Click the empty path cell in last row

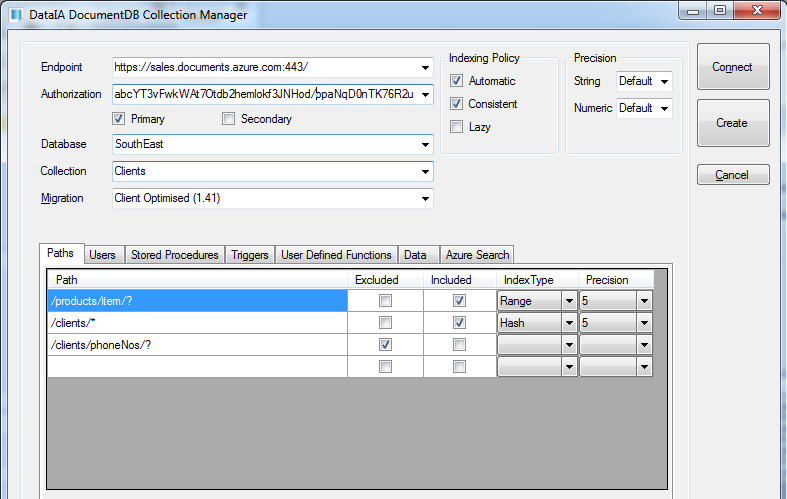pyautogui.click(x=197, y=367)
